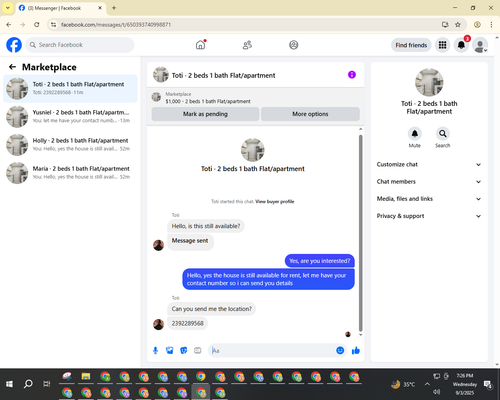Attach a photo or file icon
Viewport: 500px width, 400px height.
(x=170, y=350)
